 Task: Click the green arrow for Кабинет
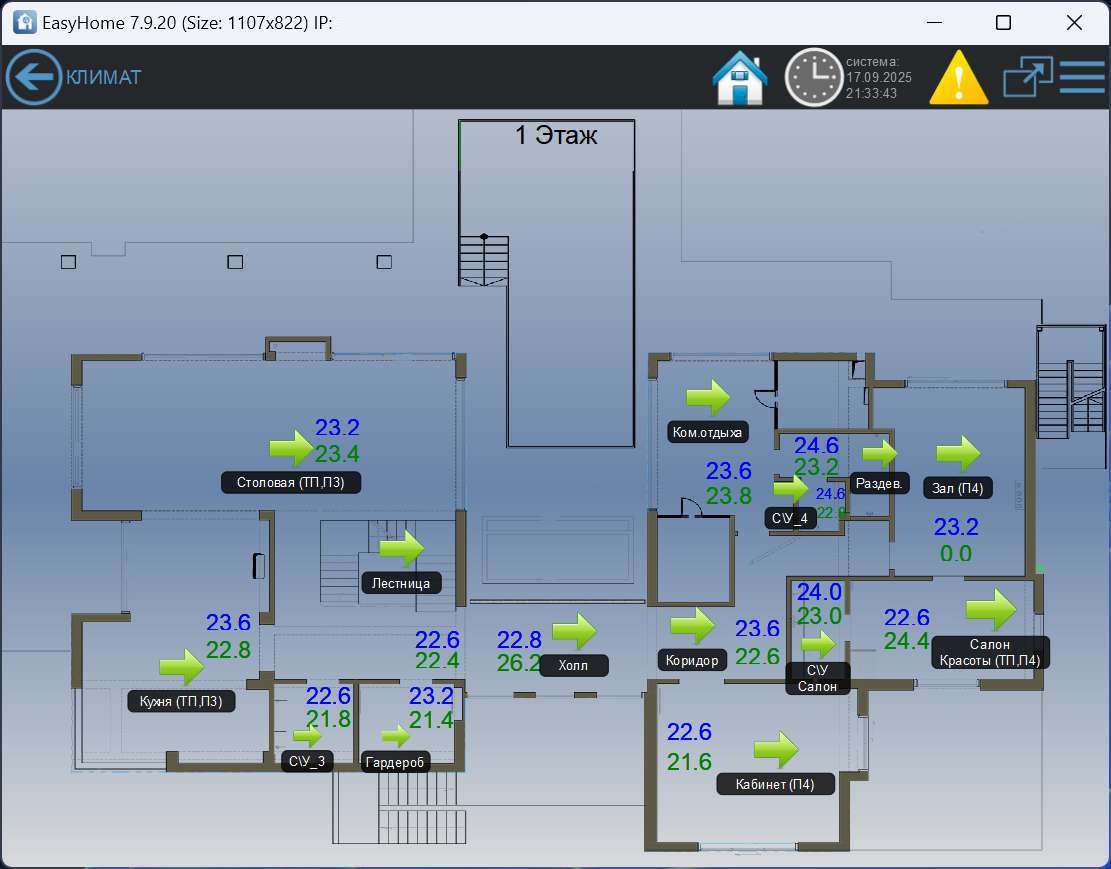pos(775,749)
